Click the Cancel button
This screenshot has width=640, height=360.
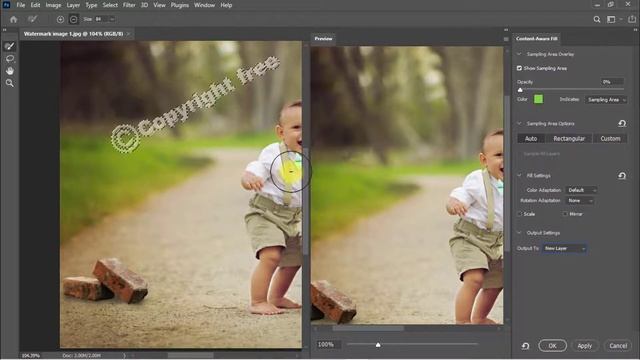(x=618, y=346)
